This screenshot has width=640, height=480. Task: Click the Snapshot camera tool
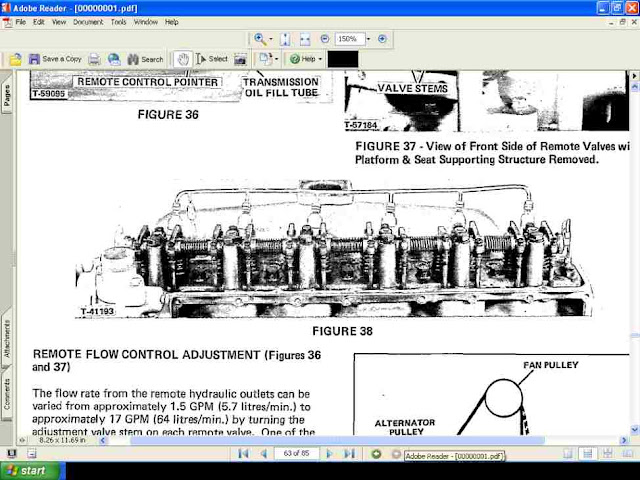[240, 59]
